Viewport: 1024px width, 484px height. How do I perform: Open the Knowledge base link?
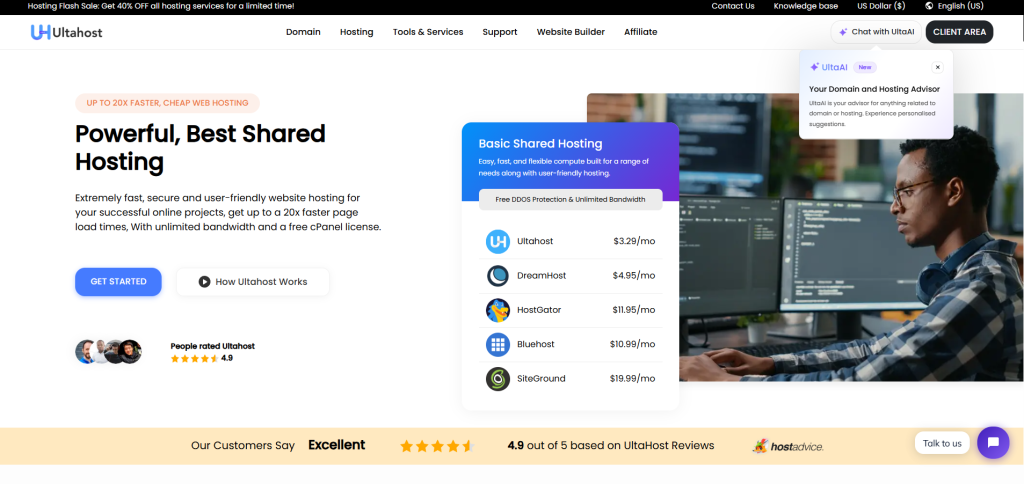(805, 6)
